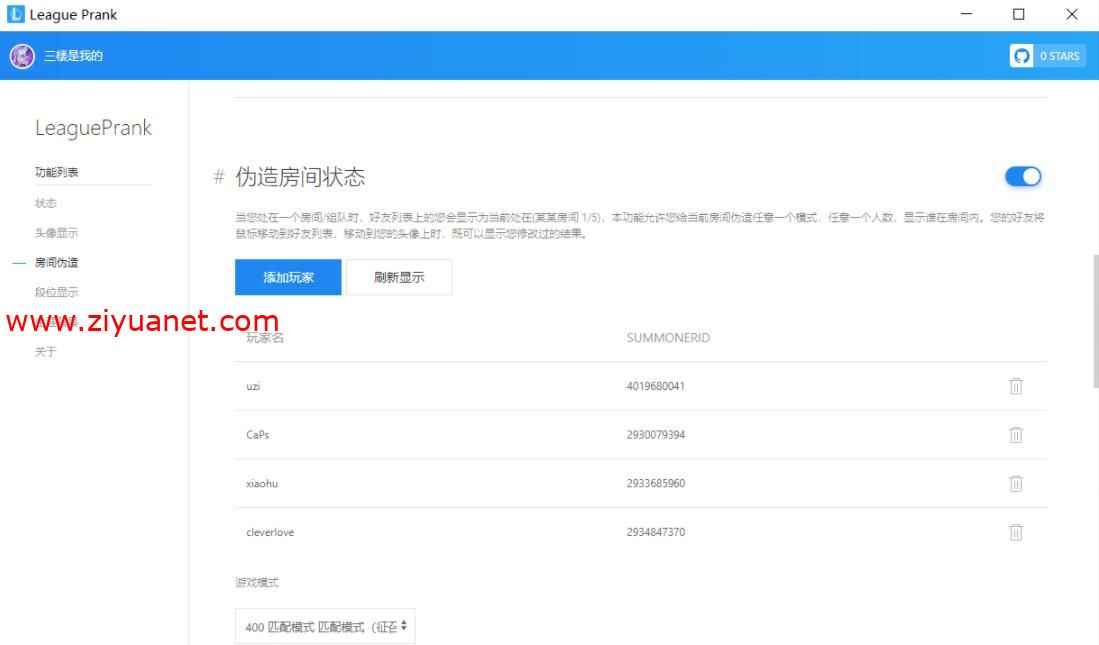Click the 游戏模式 label
Viewport: 1099px width, 645px height.
pos(257,582)
